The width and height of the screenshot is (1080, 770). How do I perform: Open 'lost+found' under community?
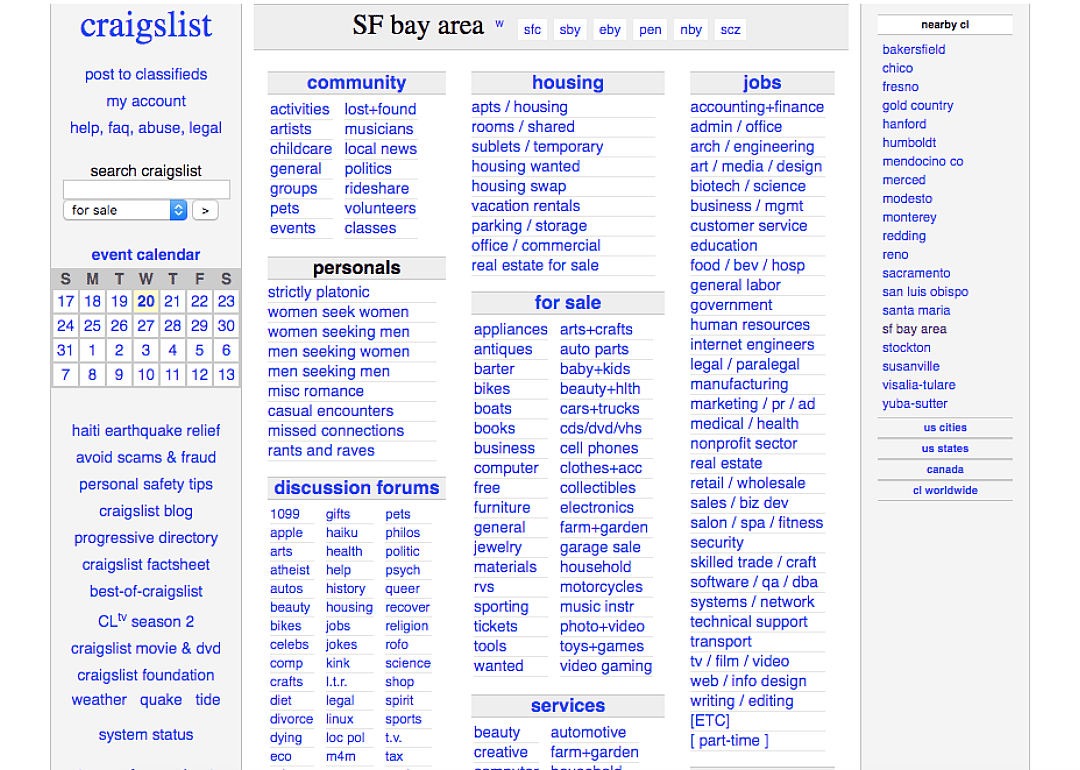380,109
